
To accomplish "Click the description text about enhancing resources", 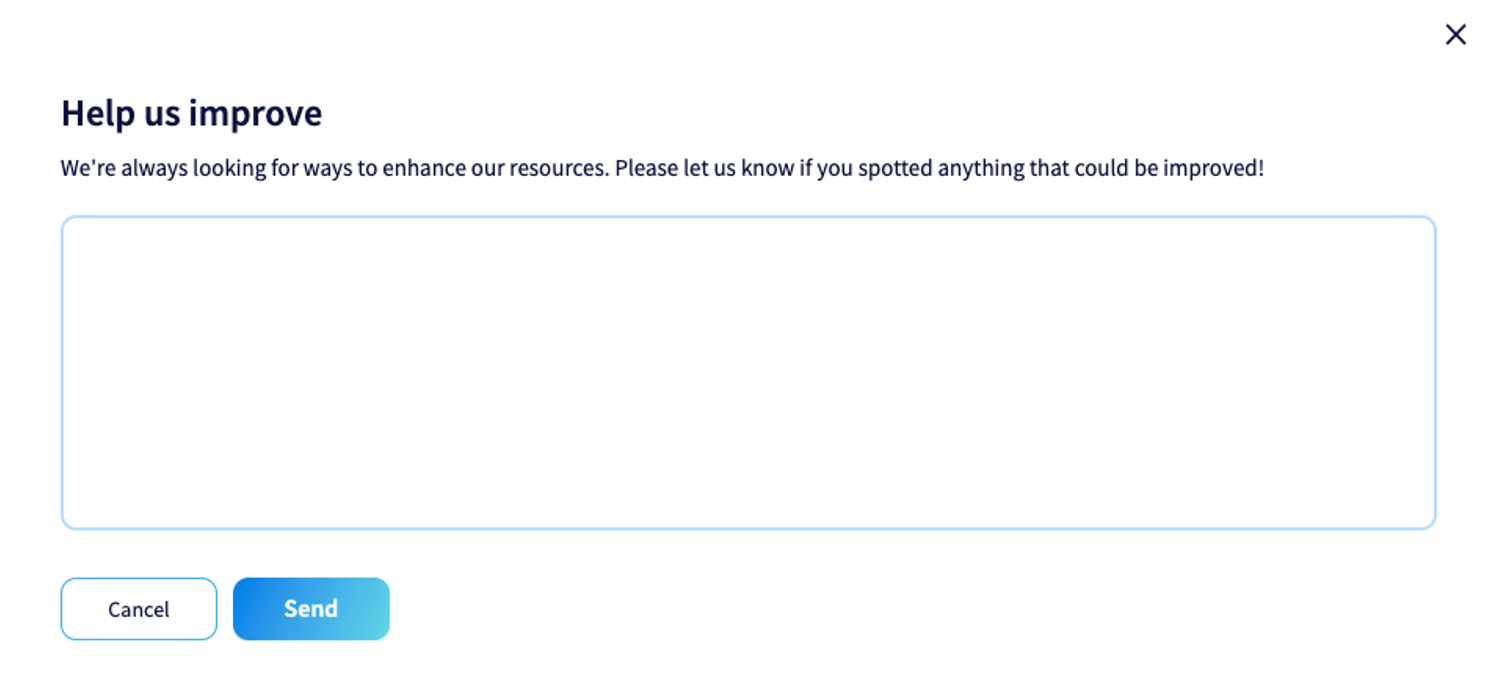I will point(662,168).
